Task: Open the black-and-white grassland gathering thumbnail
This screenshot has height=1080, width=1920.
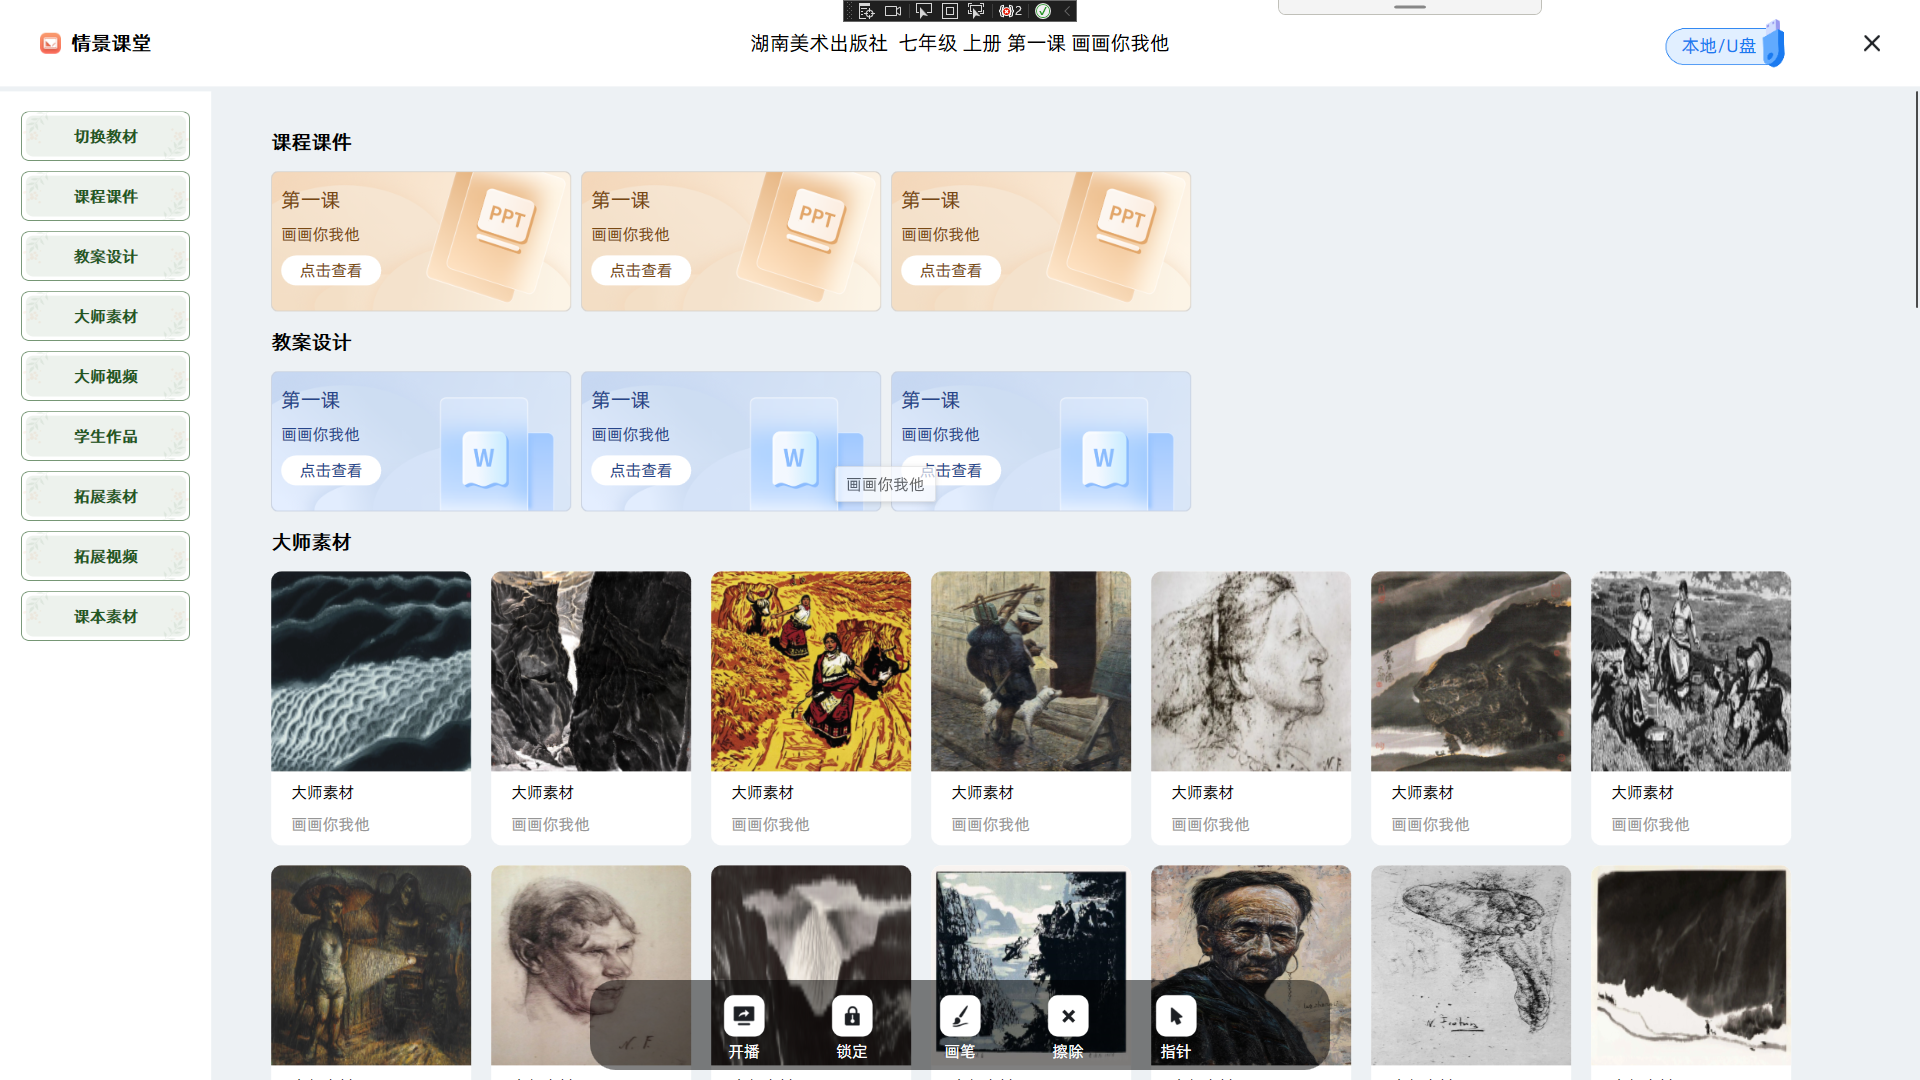Action: coord(1691,671)
